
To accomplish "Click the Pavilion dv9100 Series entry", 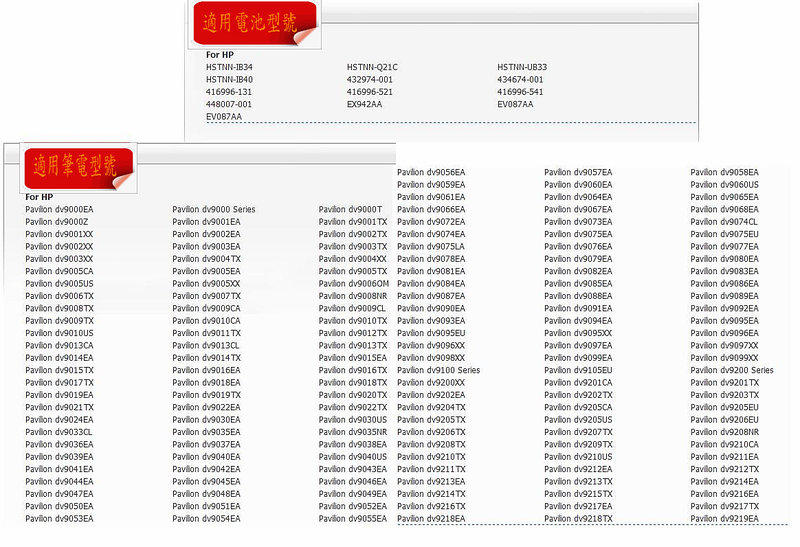I will point(439,370).
